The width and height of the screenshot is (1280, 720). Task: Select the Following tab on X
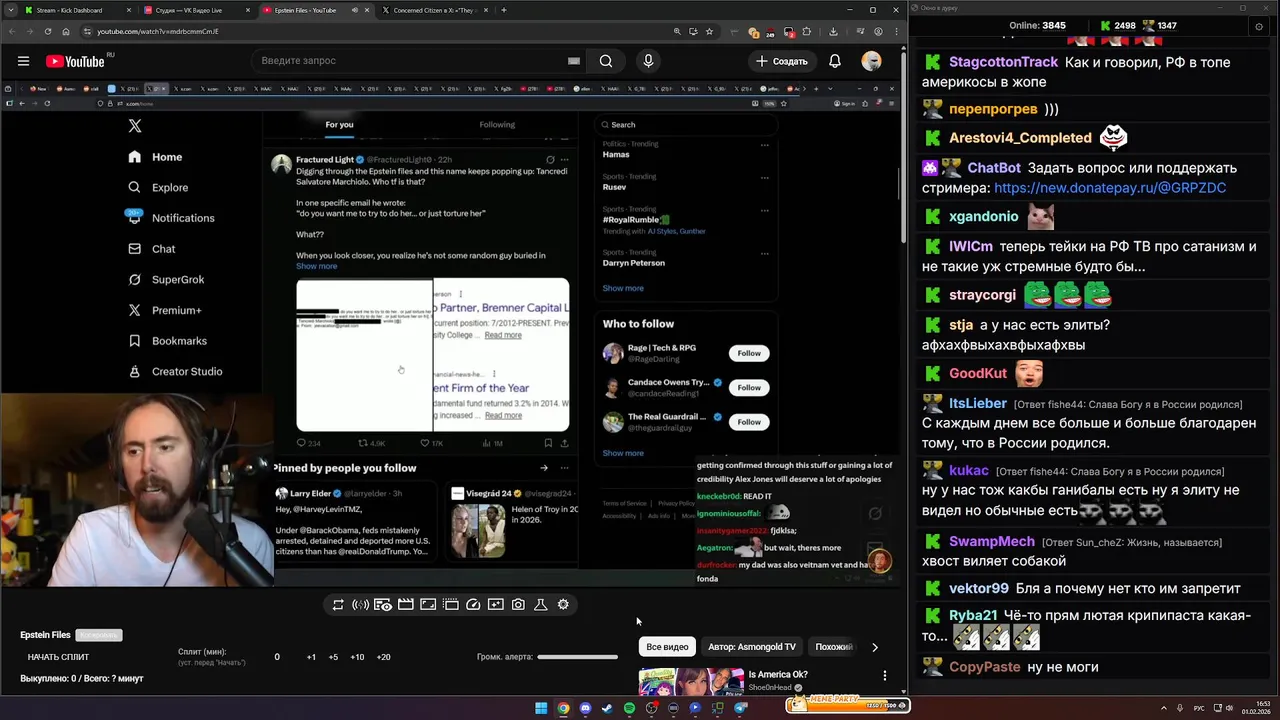pos(497,125)
